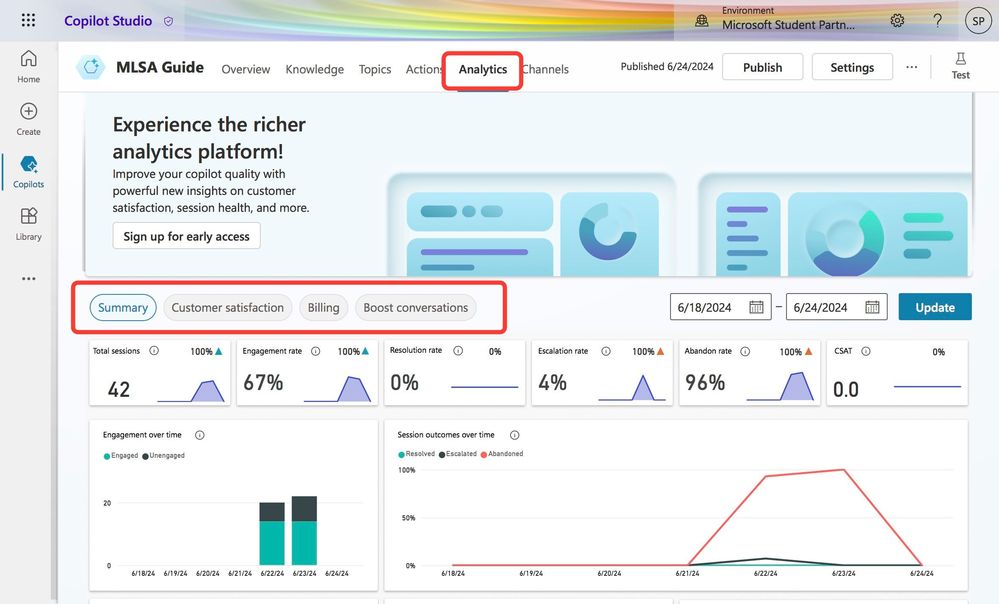Viewport: 999px width, 604px height.
Task: Switch to the Channels tab
Action: point(545,69)
